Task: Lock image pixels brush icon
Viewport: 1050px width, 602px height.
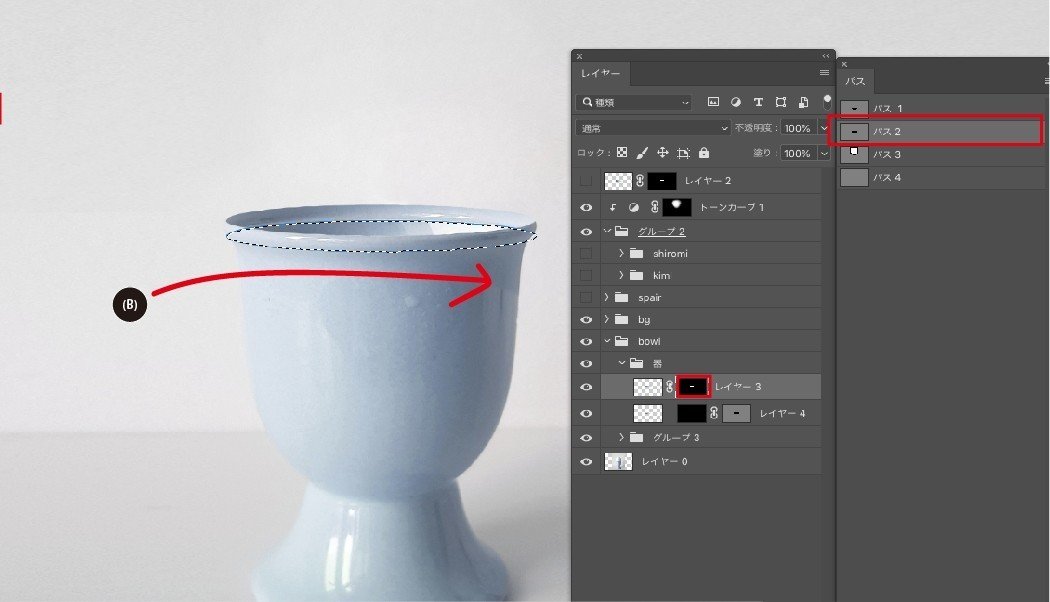Action: coord(642,153)
